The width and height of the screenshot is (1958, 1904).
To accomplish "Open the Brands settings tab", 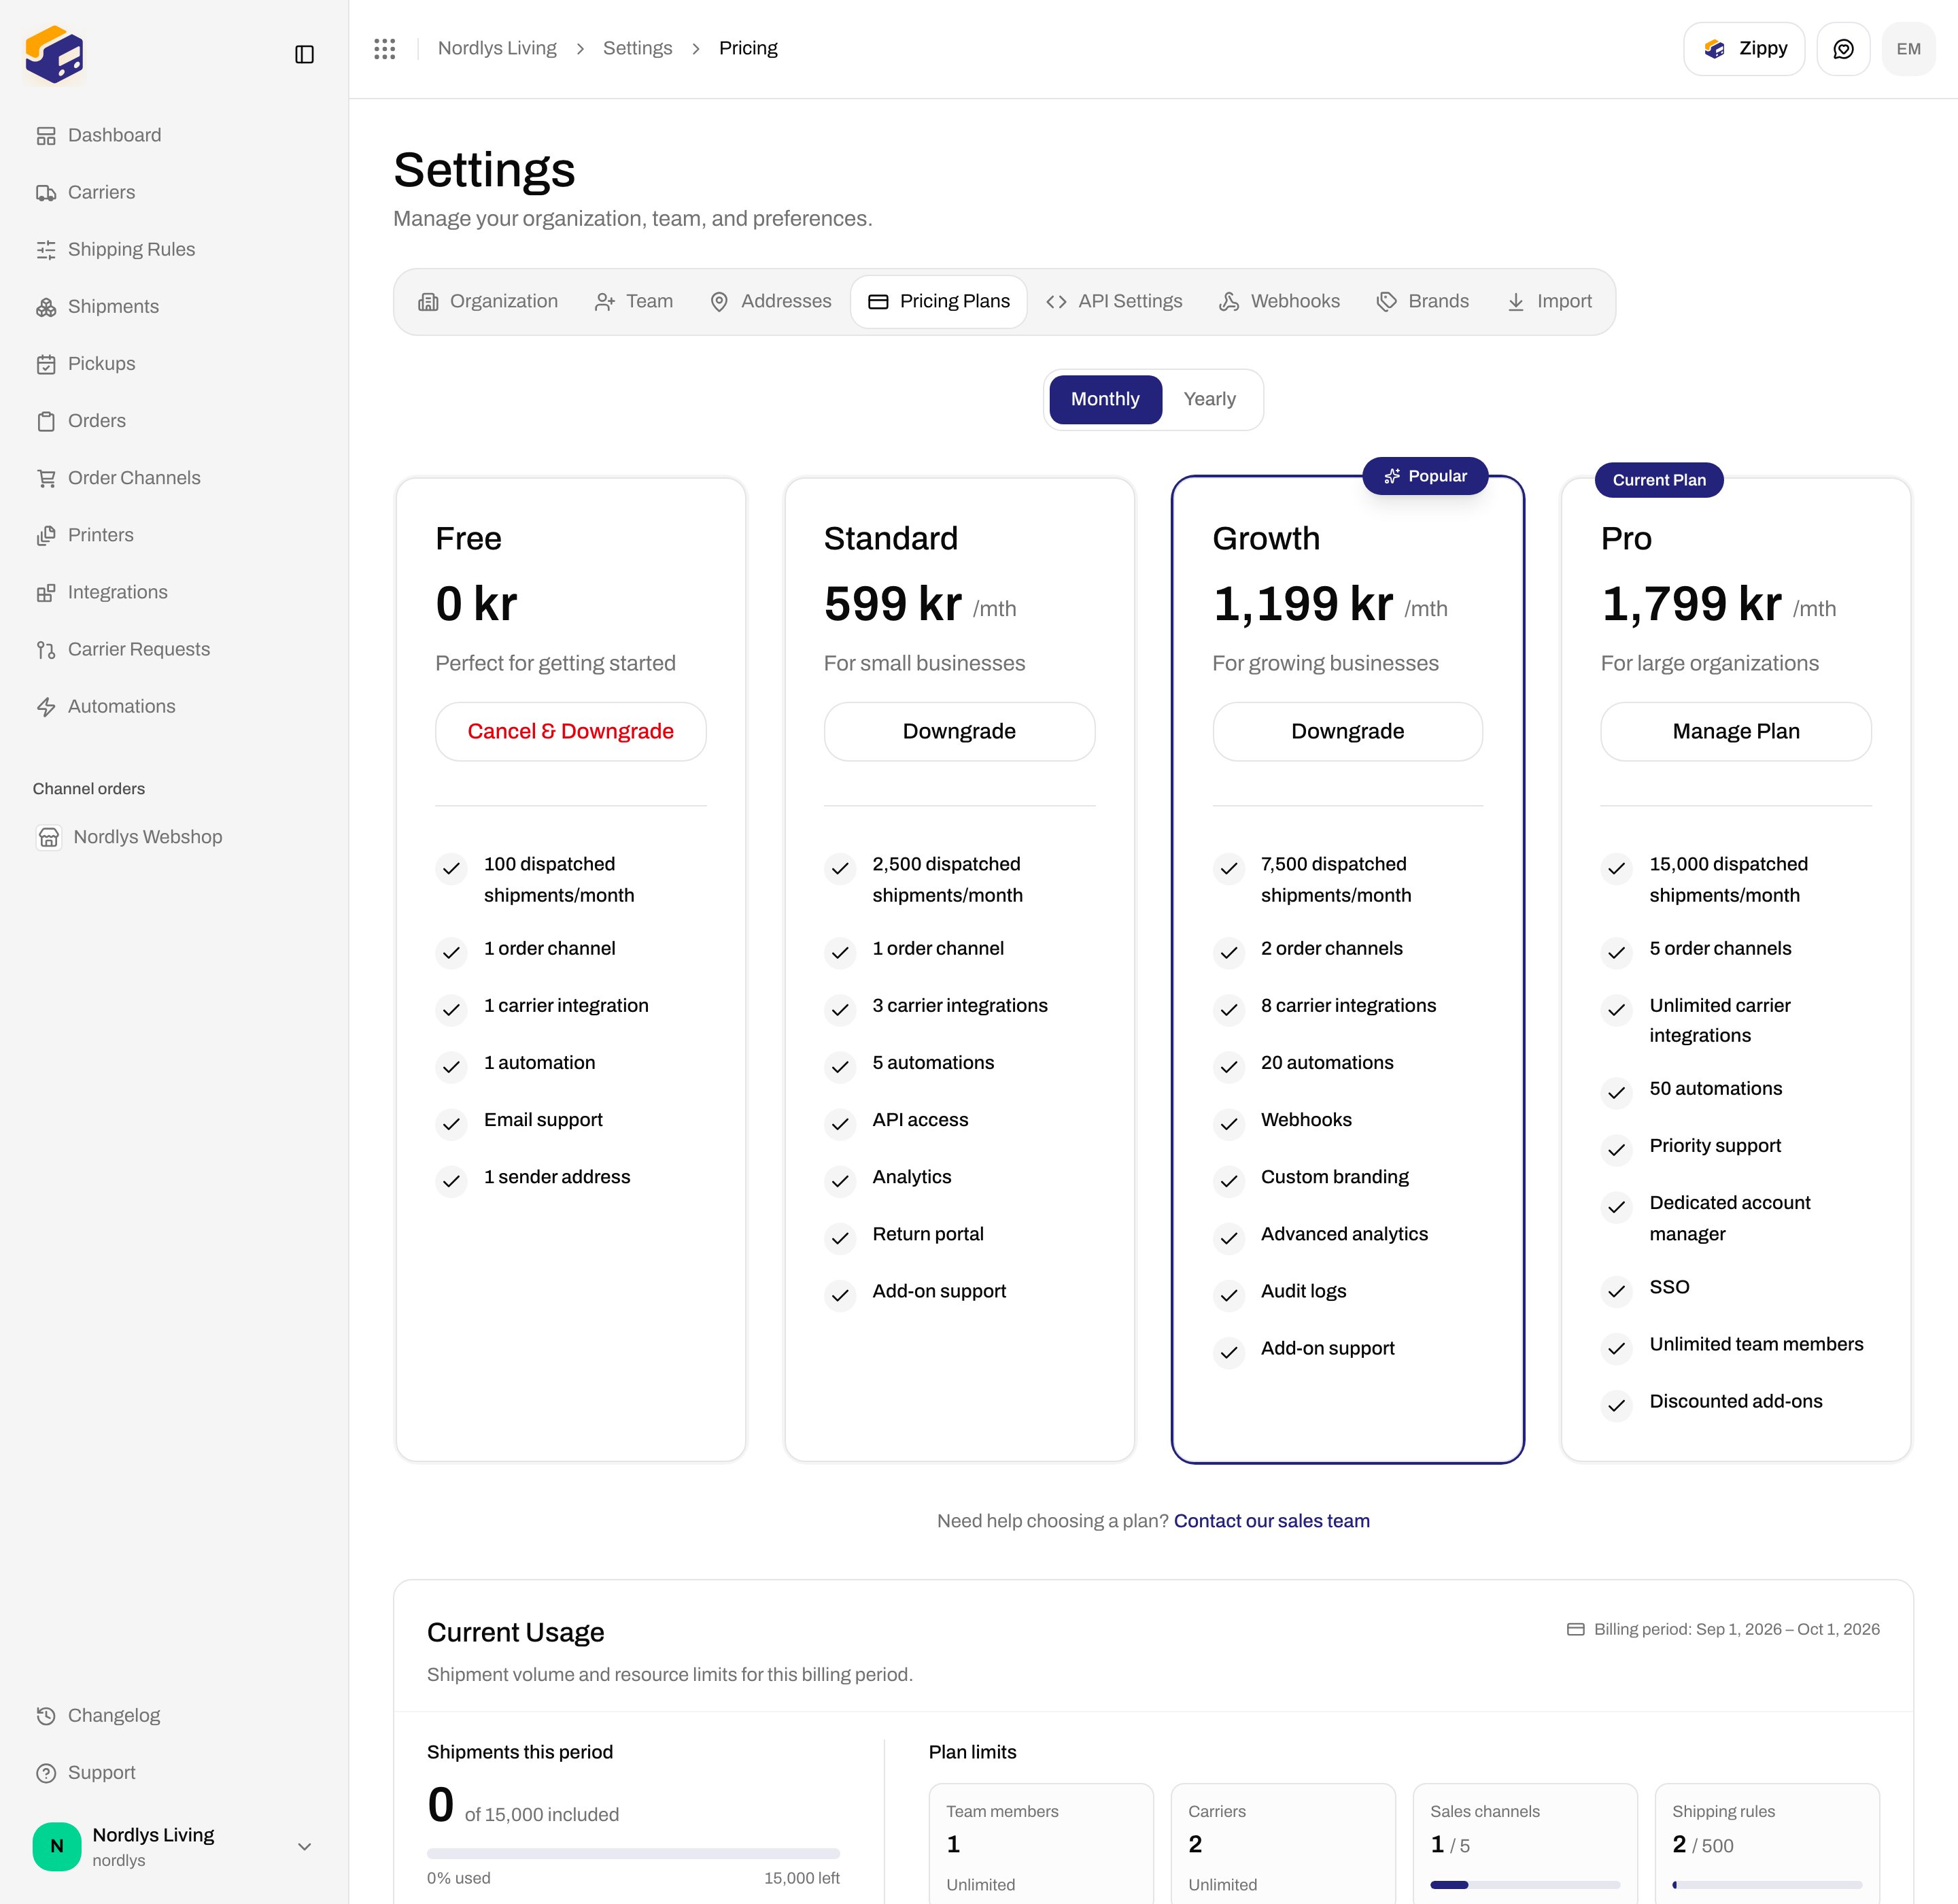I will 1423,301.
